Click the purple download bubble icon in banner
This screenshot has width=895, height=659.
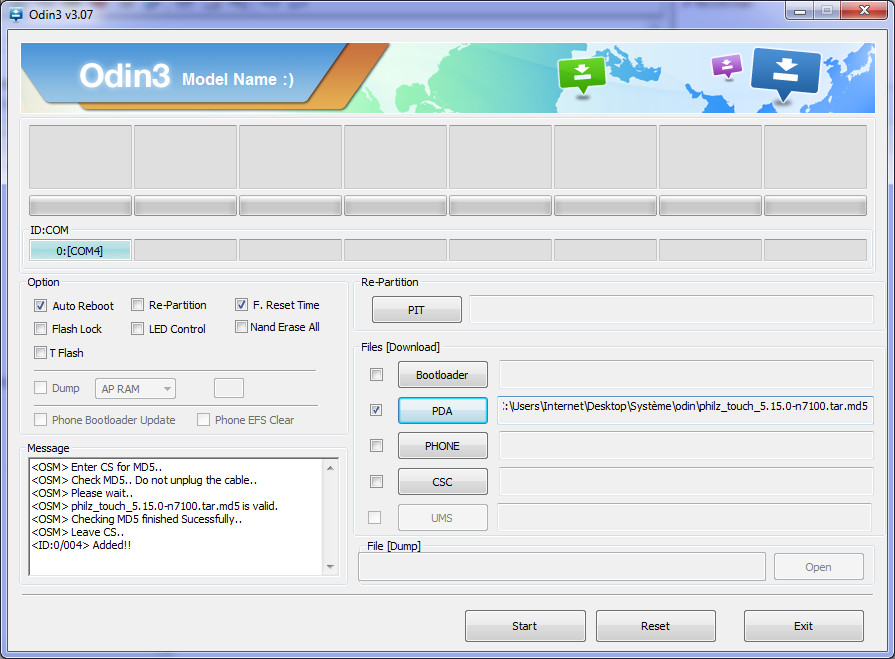[x=727, y=66]
